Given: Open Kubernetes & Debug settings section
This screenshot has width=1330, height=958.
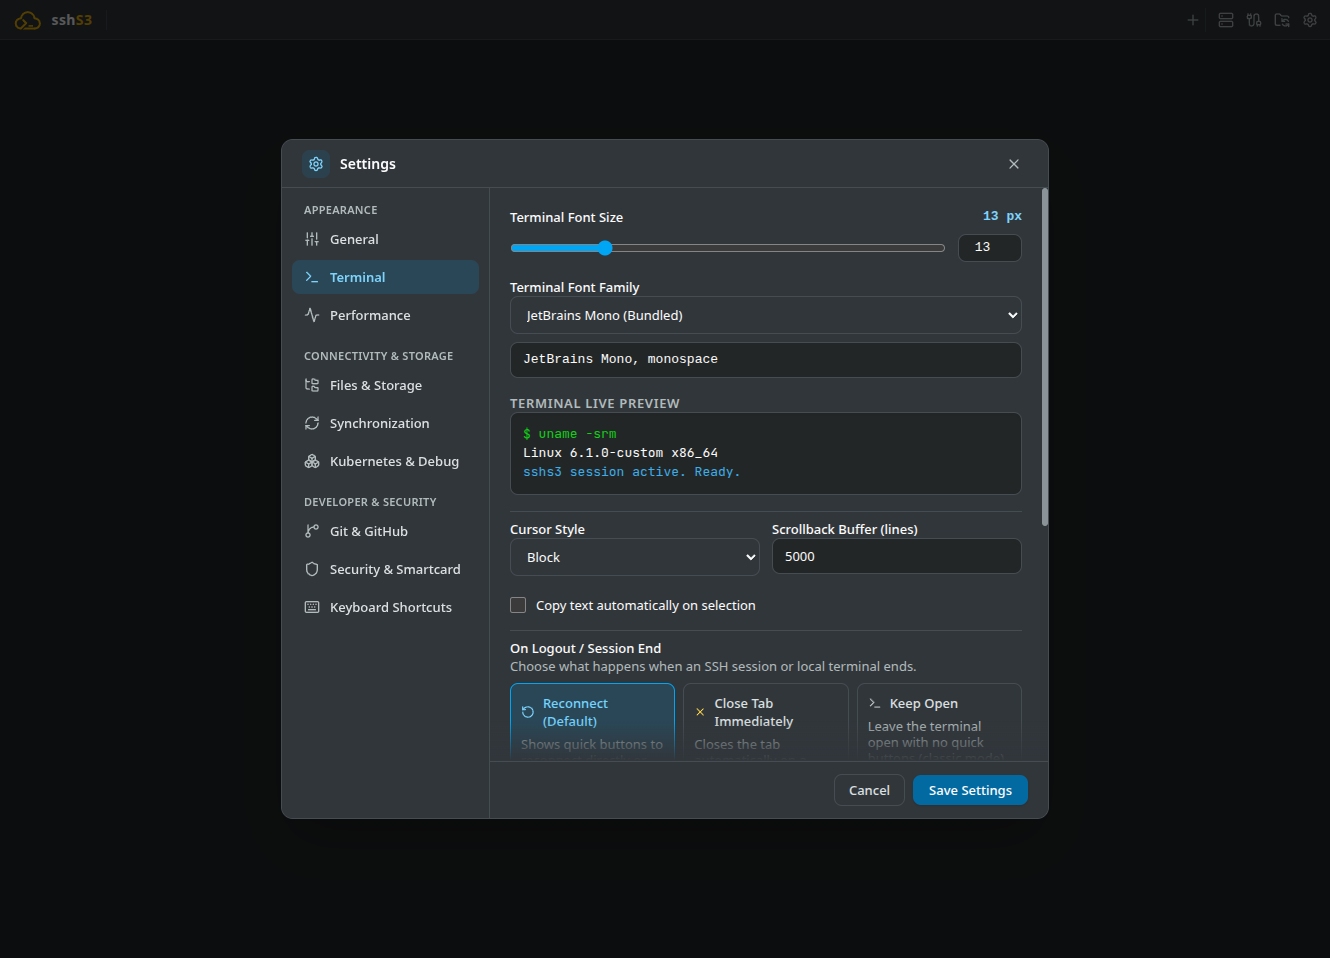Looking at the screenshot, I should [x=385, y=461].
